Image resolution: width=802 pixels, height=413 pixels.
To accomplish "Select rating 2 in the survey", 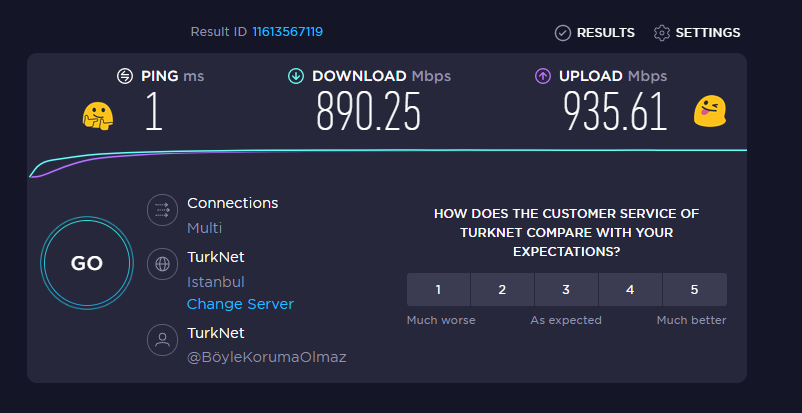I will point(502,290).
